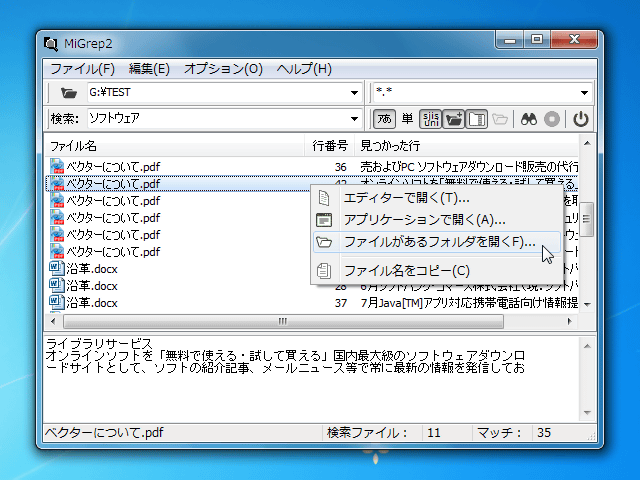Screen dimensions: 640x480
Task: Choose ファイルがあるフォルダを開く(F)... context entry
Action: tap(437, 242)
